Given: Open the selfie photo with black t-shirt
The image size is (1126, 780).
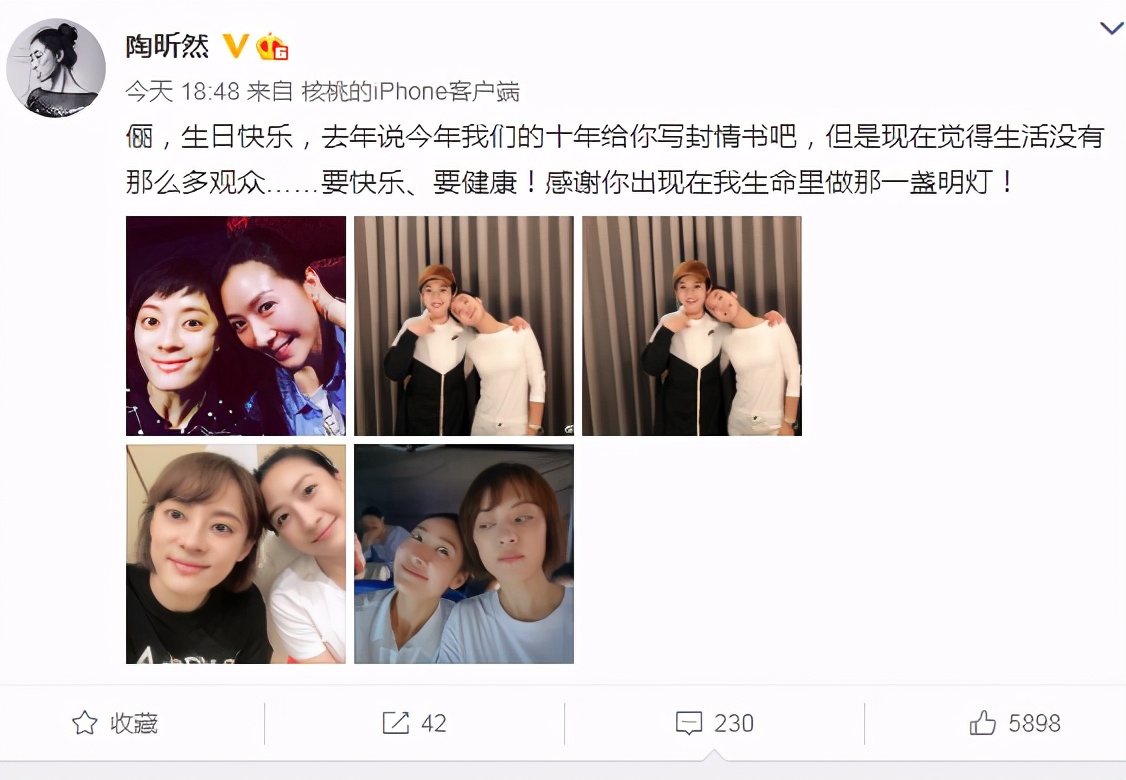Looking at the screenshot, I should (236, 554).
